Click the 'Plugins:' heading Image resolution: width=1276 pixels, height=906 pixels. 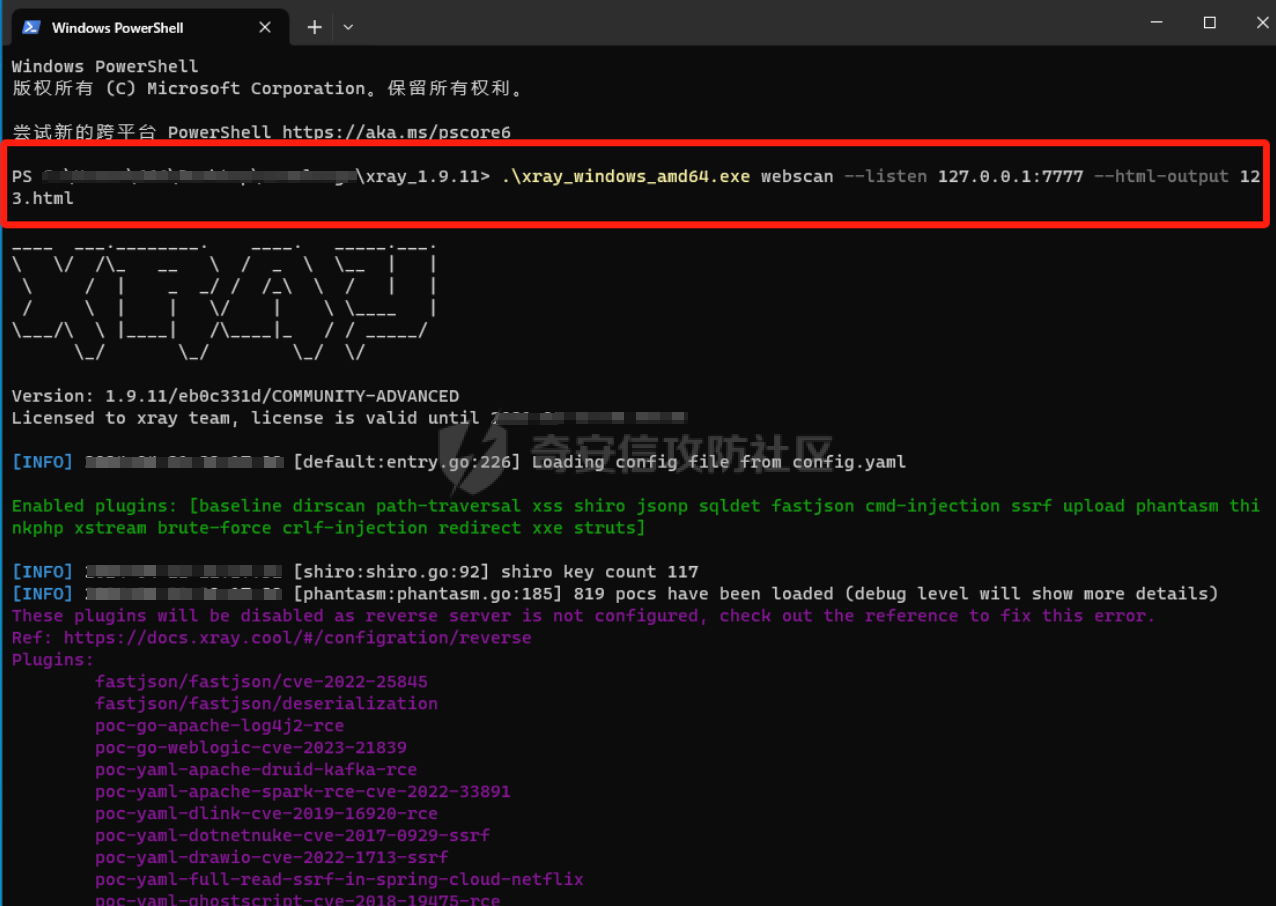point(53,660)
